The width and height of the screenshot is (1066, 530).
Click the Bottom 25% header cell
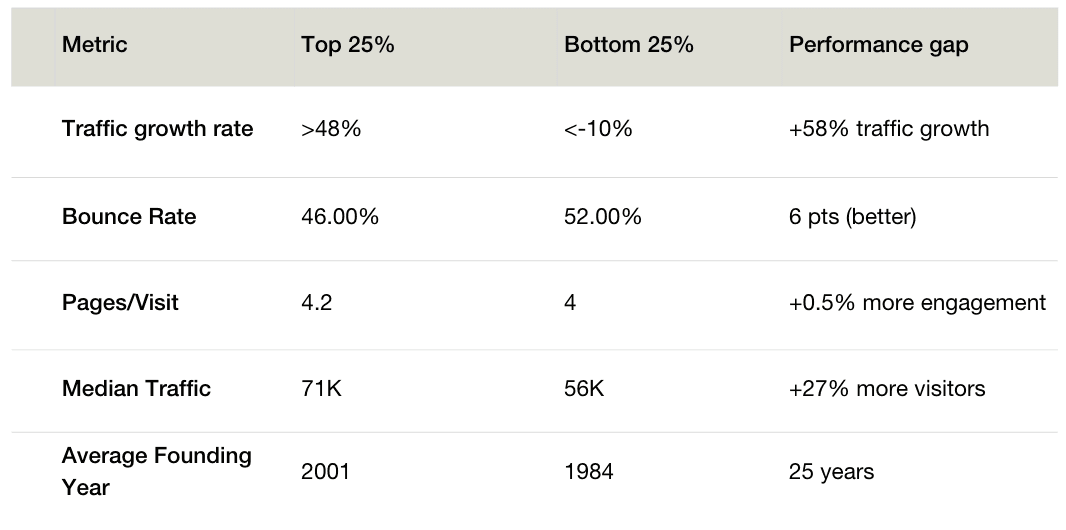pos(629,45)
